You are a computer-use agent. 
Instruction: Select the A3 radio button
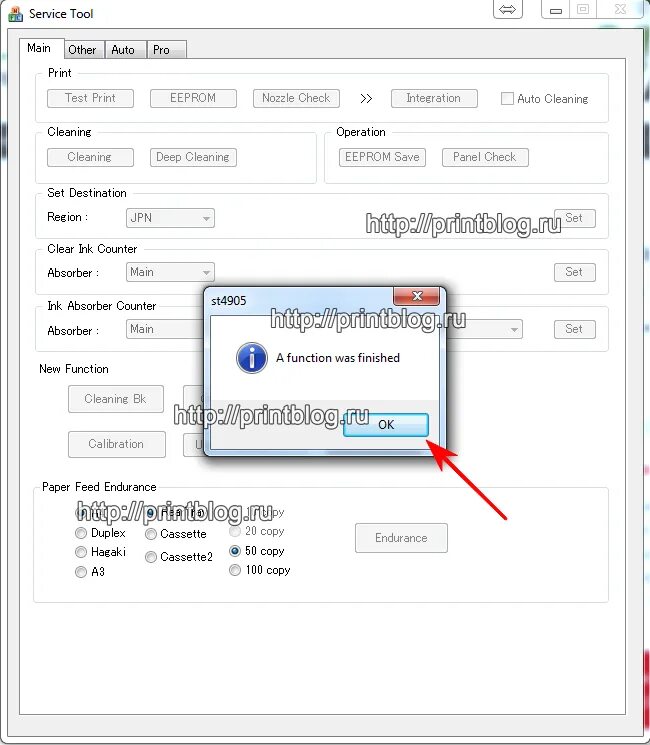coord(81,572)
